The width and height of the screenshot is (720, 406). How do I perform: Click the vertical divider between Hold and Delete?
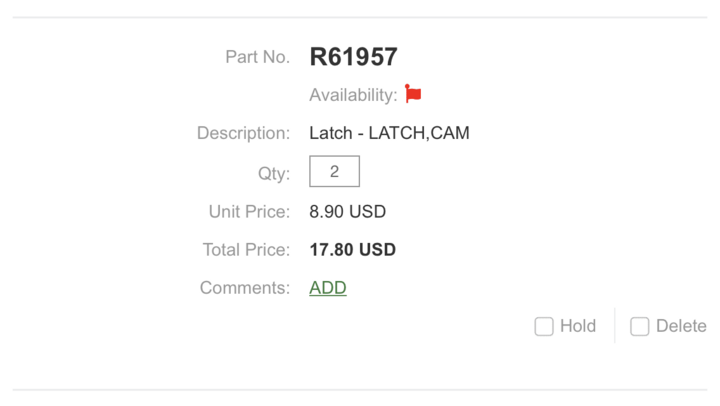tap(614, 325)
